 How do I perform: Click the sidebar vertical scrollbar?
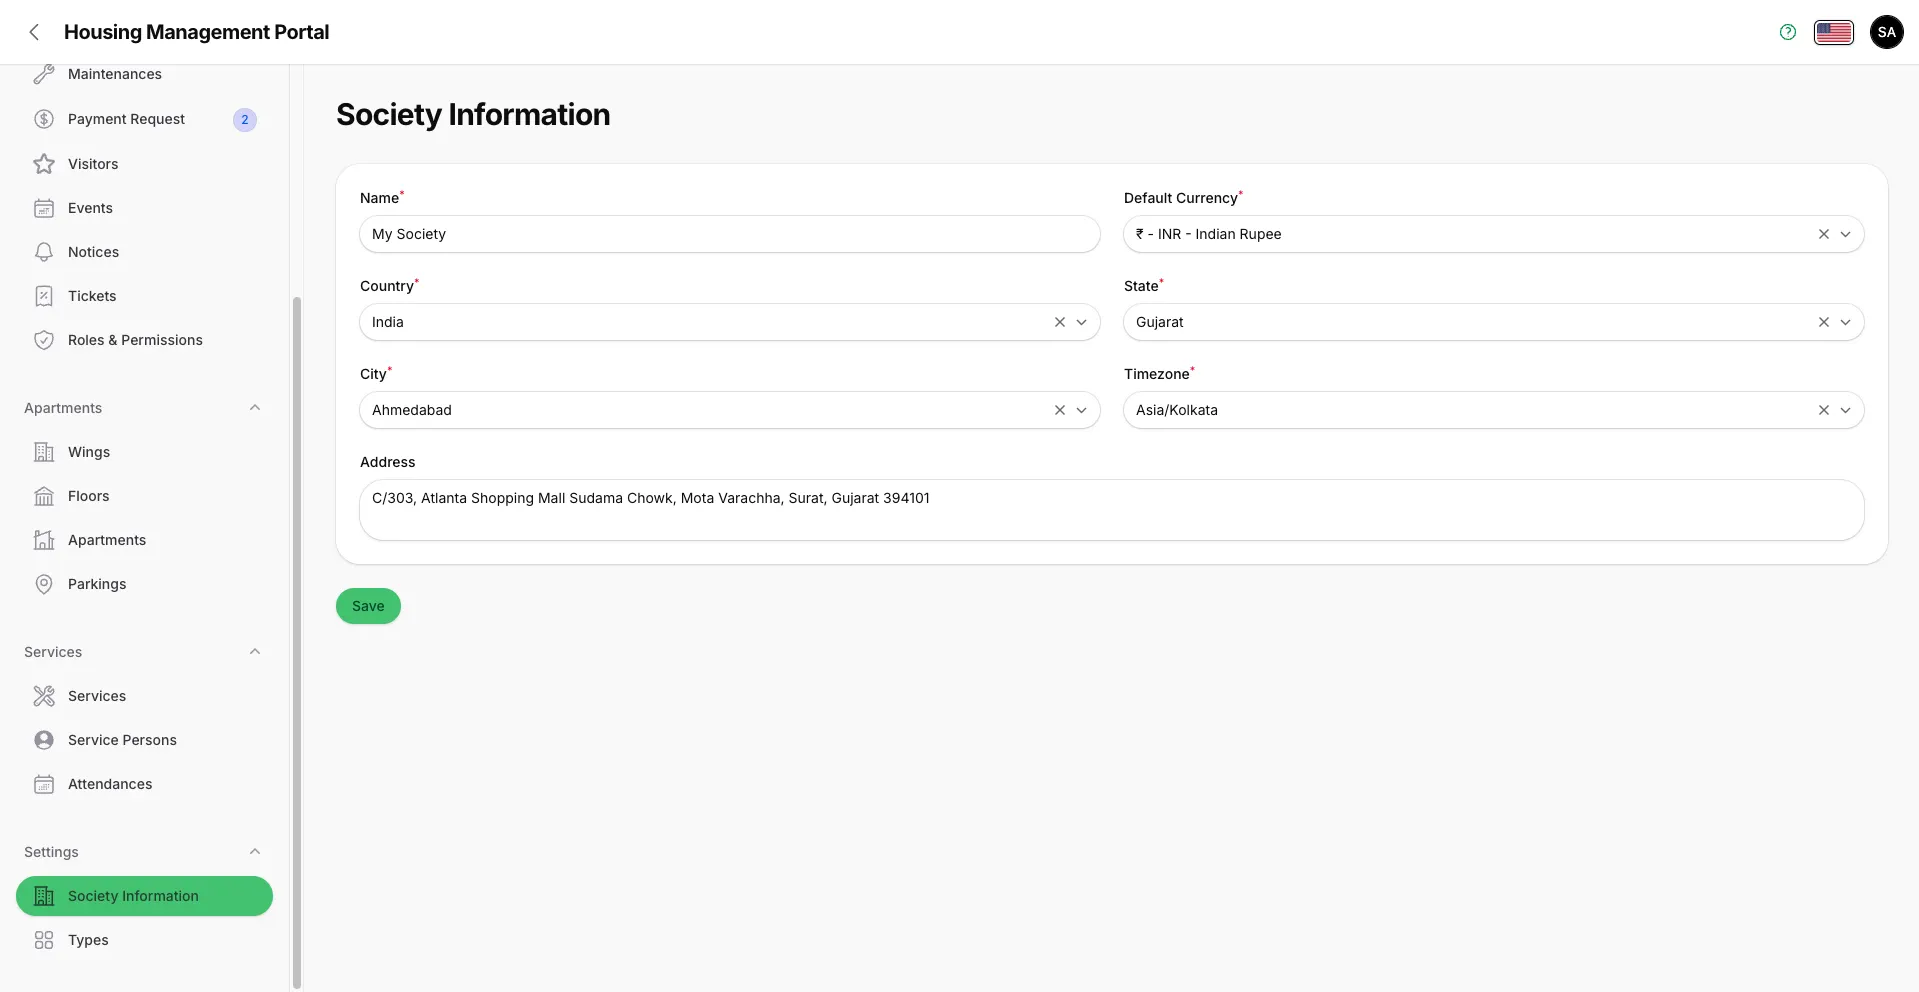click(296, 640)
